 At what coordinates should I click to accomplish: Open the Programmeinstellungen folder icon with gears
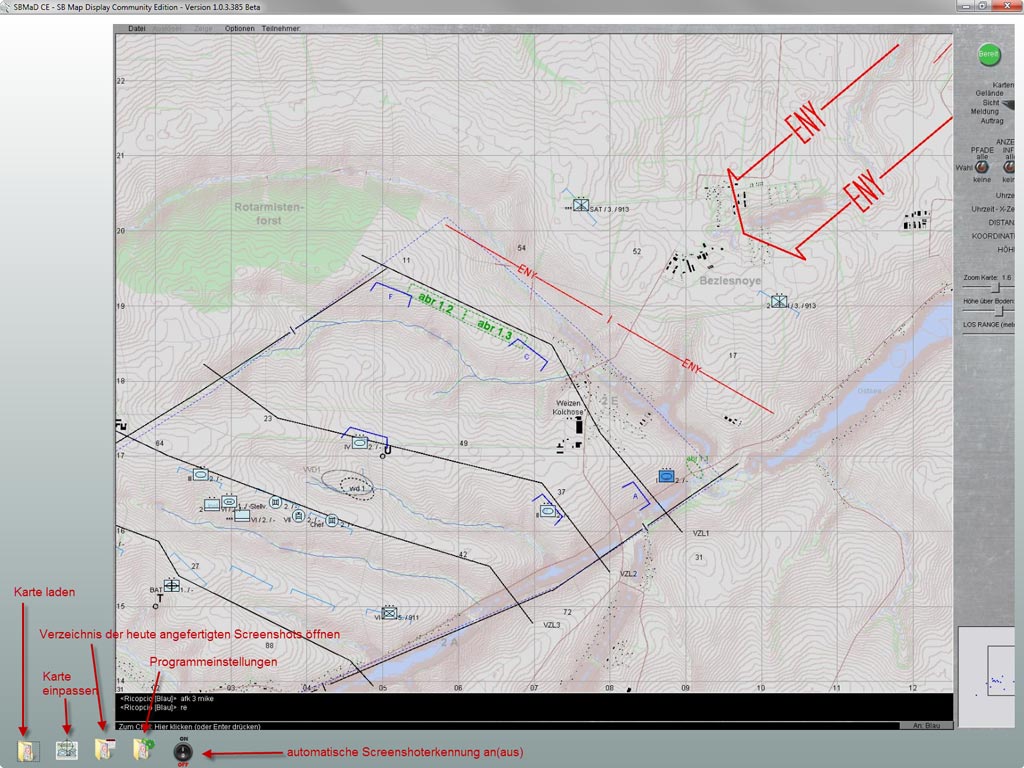144,749
